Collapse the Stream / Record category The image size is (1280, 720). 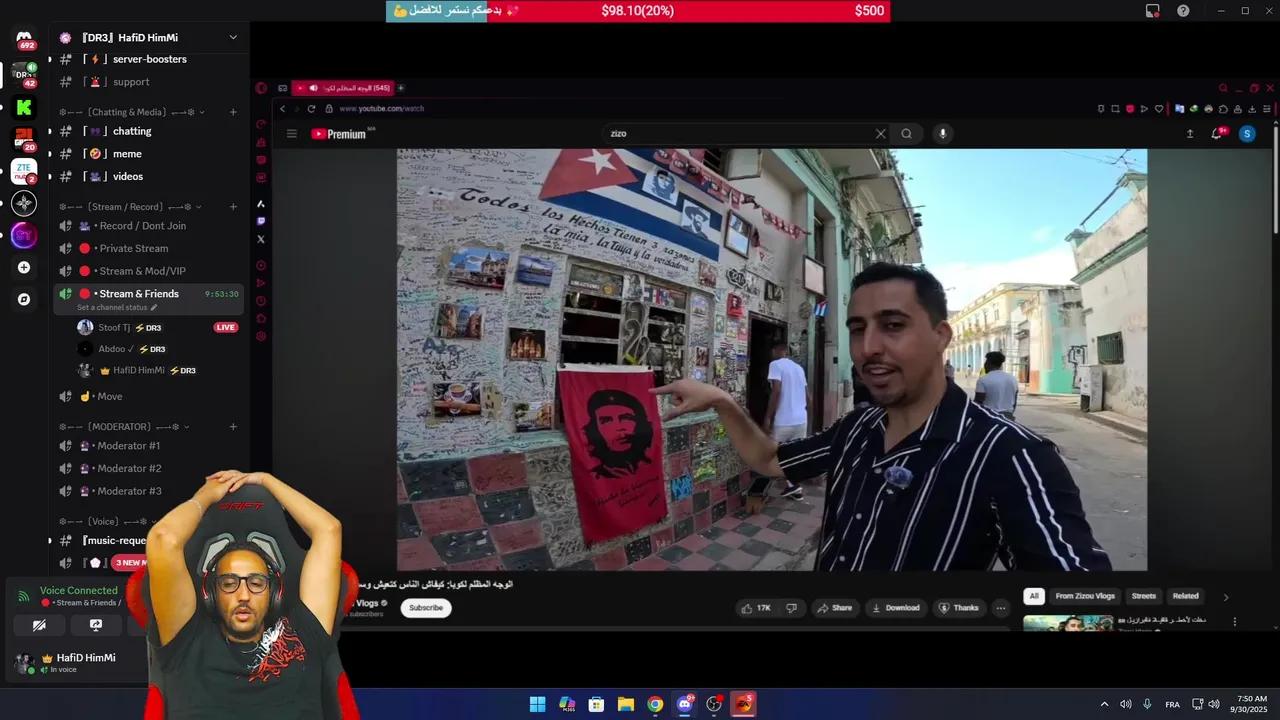130,207
